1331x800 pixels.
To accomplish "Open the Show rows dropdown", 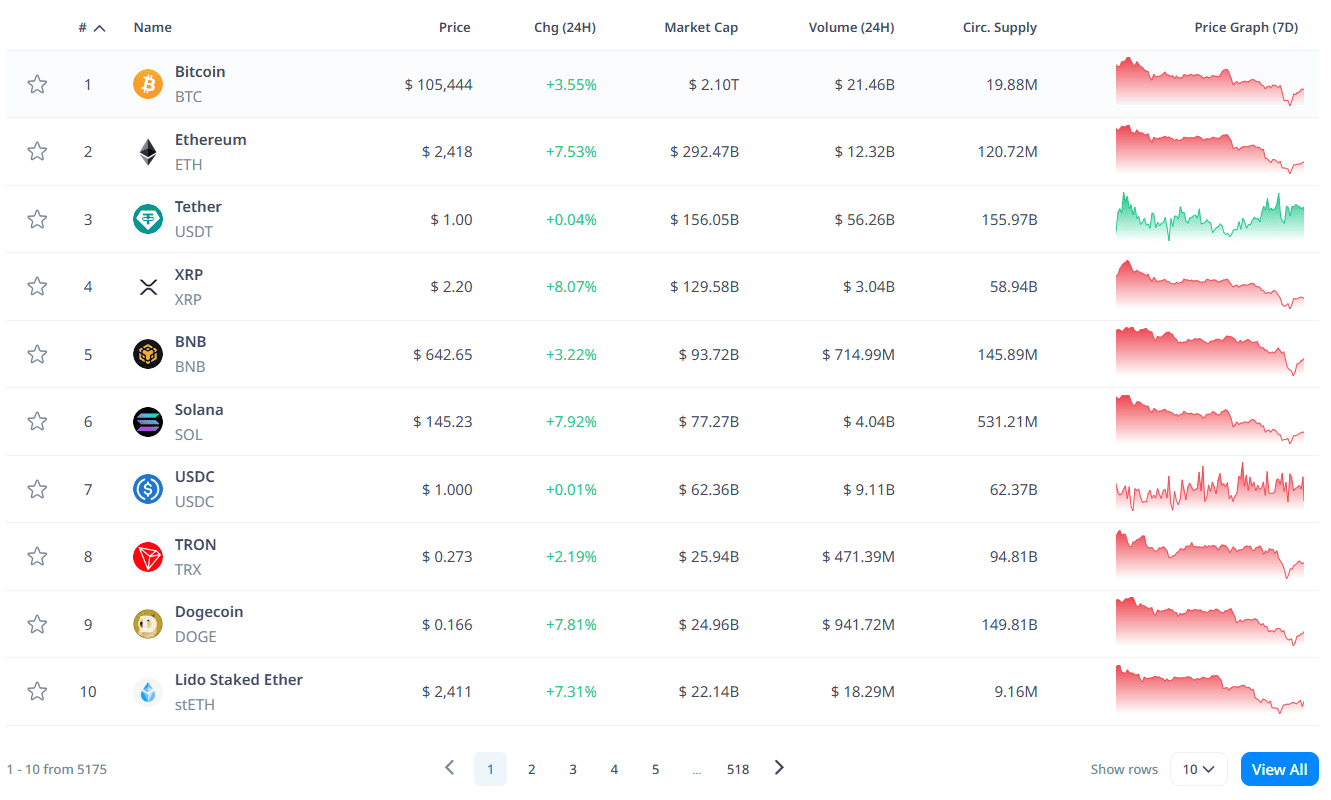I will [x=1198, y=769].
